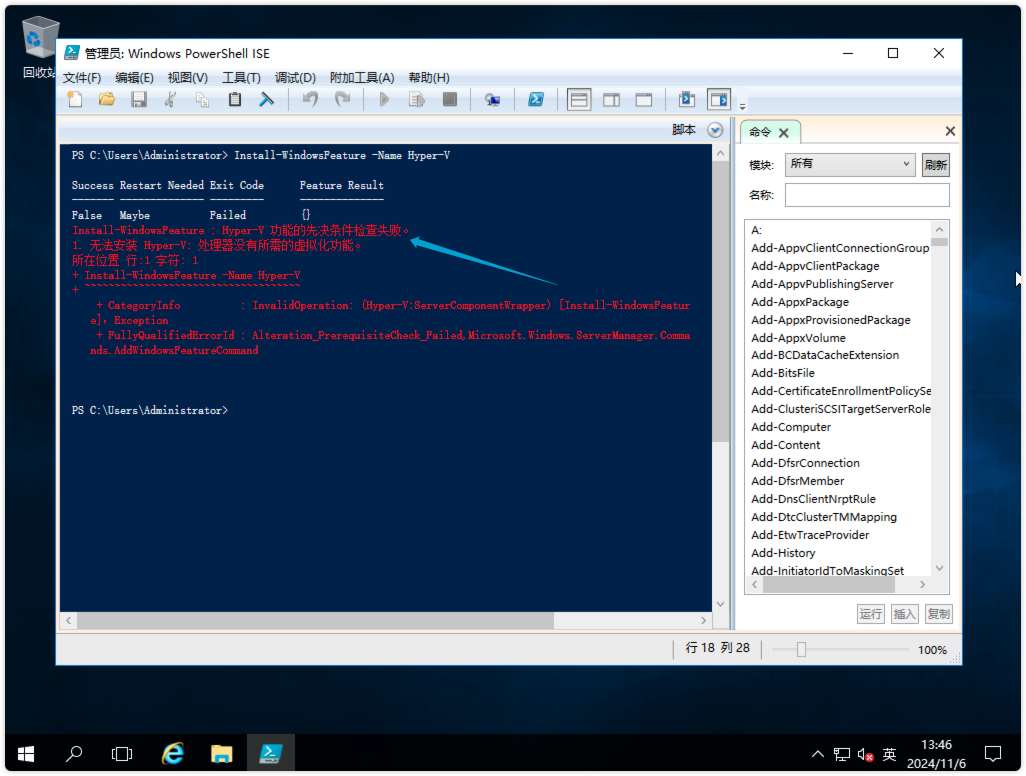
Task: Expand the script pane chevron
Action: click(715, 130)
